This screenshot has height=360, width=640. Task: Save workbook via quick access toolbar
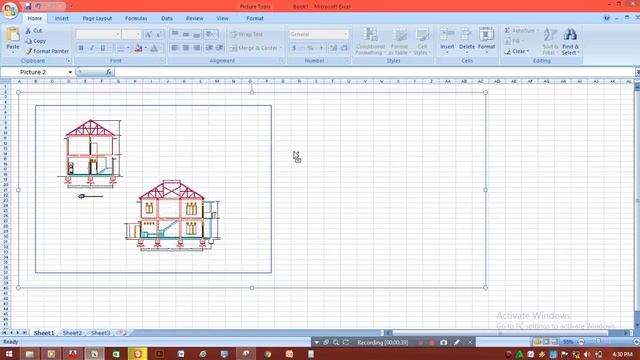coord(28,6)
